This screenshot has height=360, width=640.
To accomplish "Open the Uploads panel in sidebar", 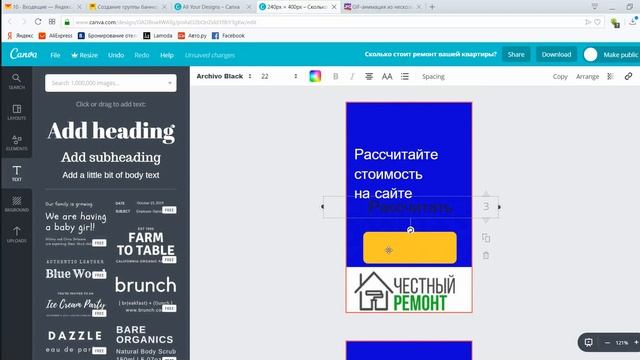I will (x=17, y=235).
